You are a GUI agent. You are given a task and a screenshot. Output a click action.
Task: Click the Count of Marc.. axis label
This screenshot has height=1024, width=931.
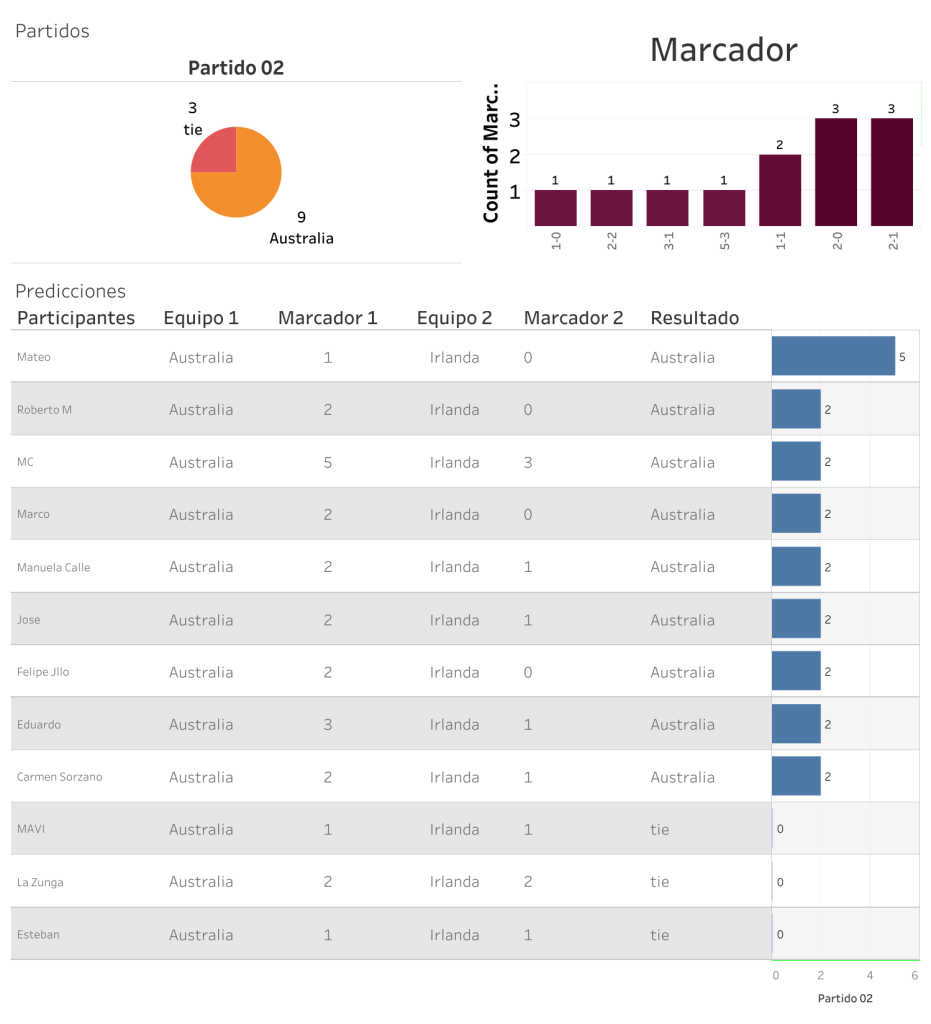491,151
